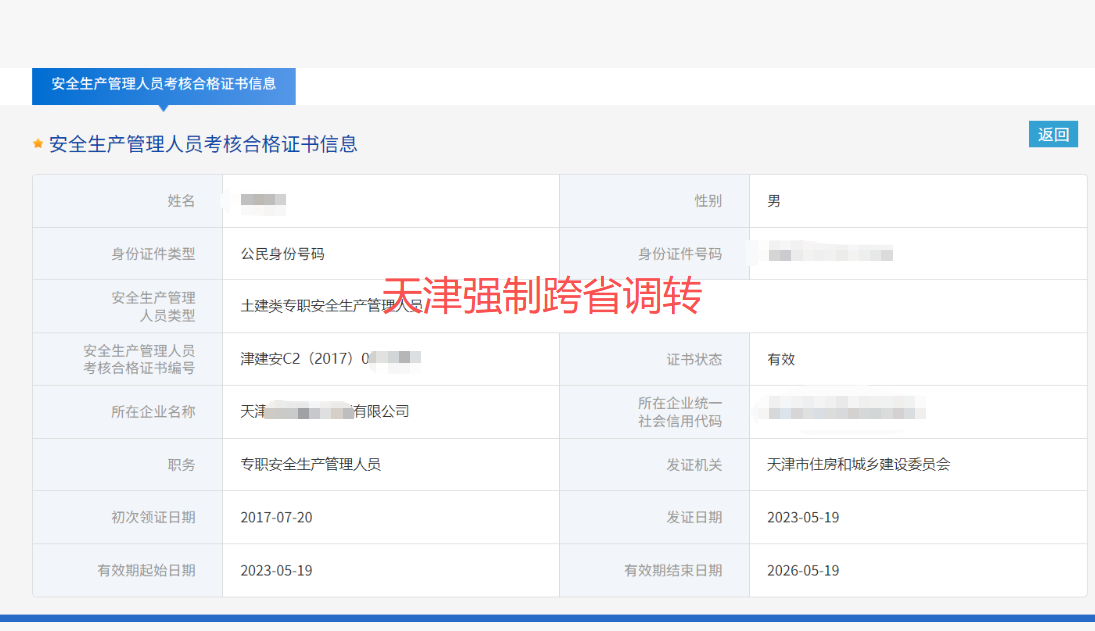Click the 性别 value showing 男
The image size is (1095, 631).
point(770,200)
